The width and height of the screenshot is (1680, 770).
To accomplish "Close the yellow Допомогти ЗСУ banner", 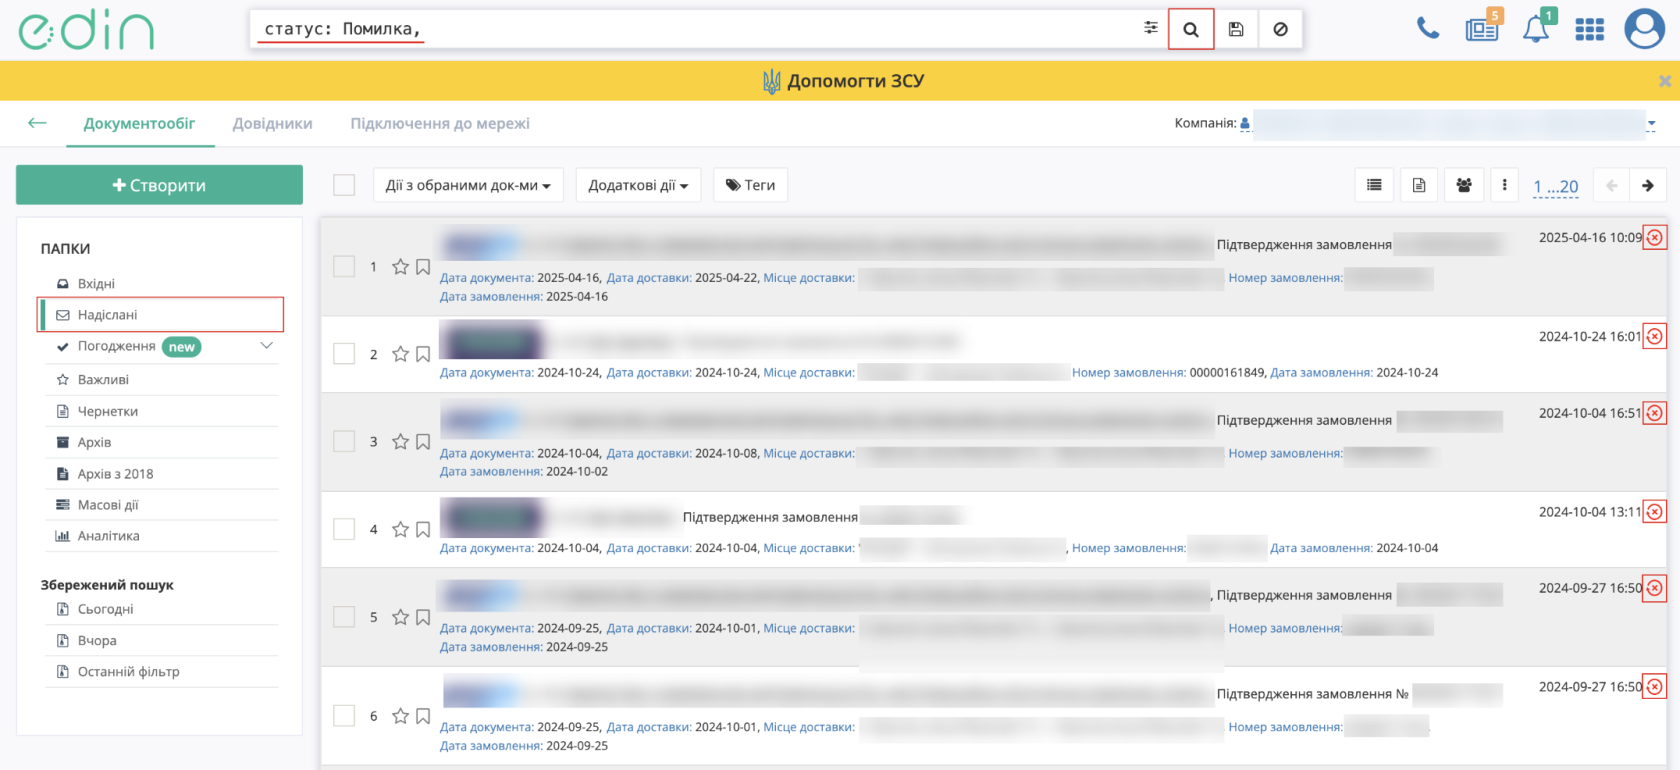I will 1664,81.
